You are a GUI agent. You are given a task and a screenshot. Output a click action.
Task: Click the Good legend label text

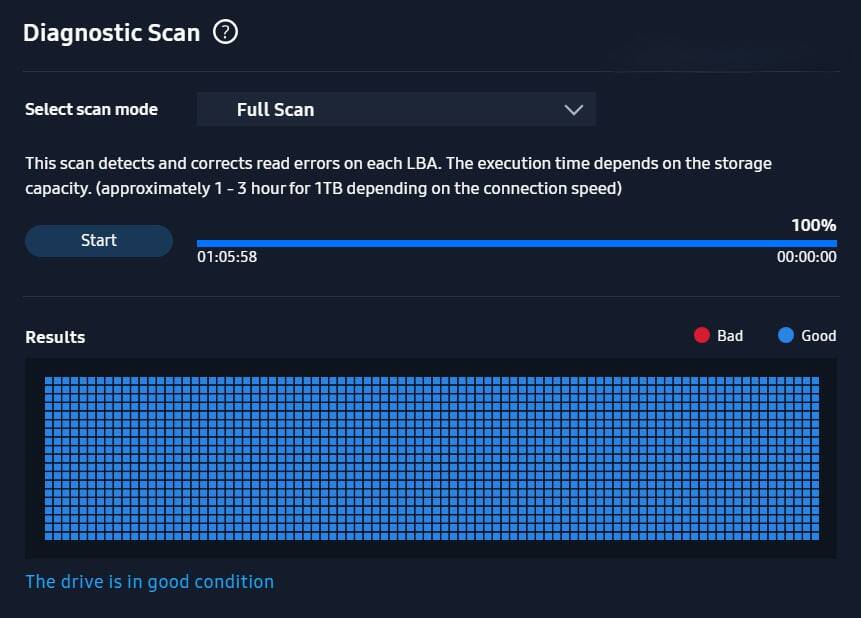[x=819, y=336]
